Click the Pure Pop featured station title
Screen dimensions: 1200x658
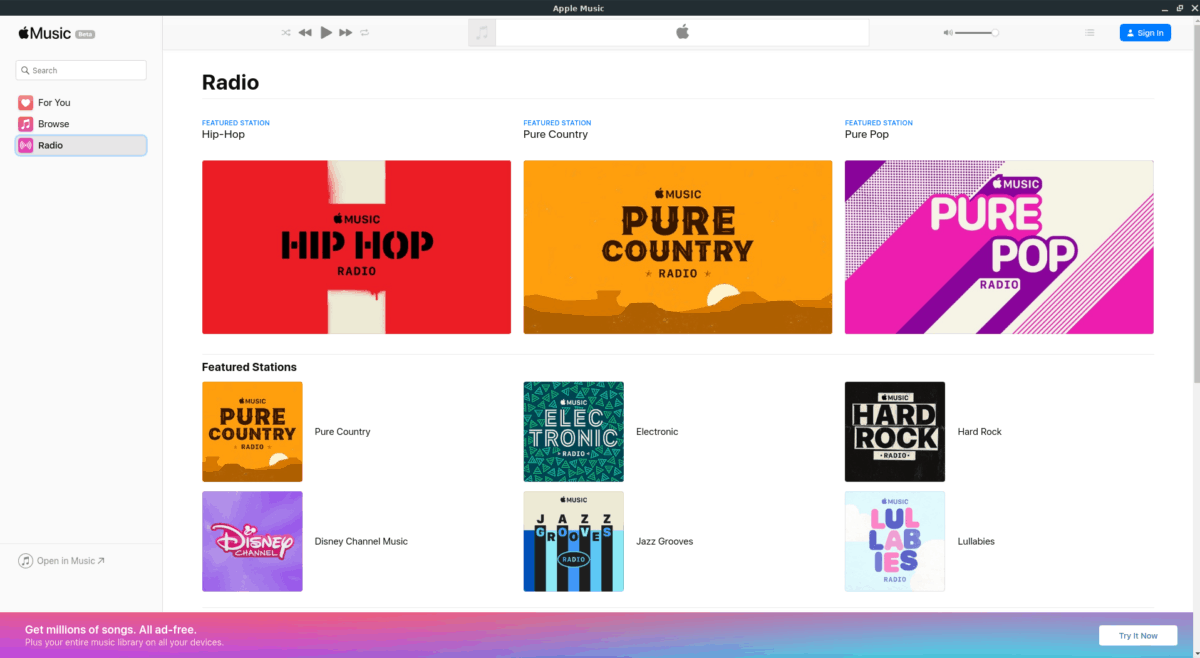pos(867,134)
